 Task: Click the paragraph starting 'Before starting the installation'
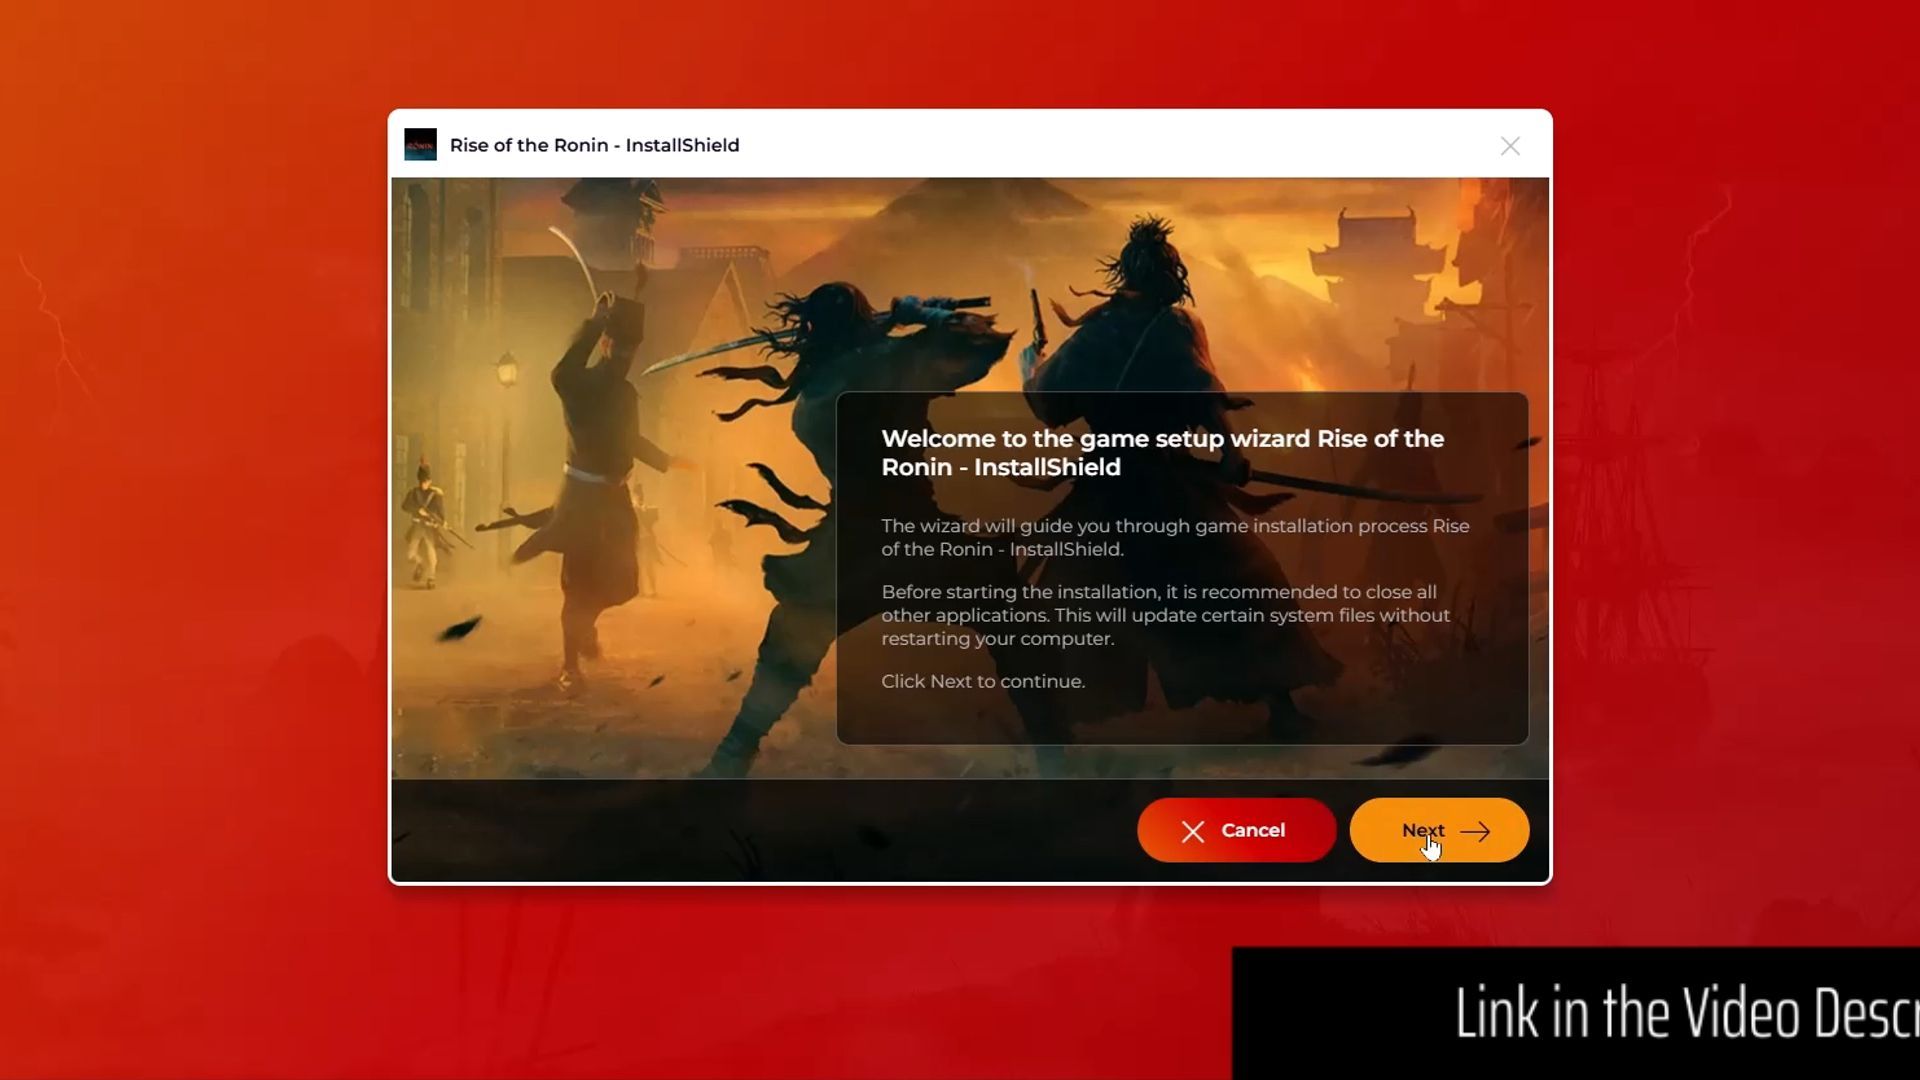click(x=1165, y=615)
